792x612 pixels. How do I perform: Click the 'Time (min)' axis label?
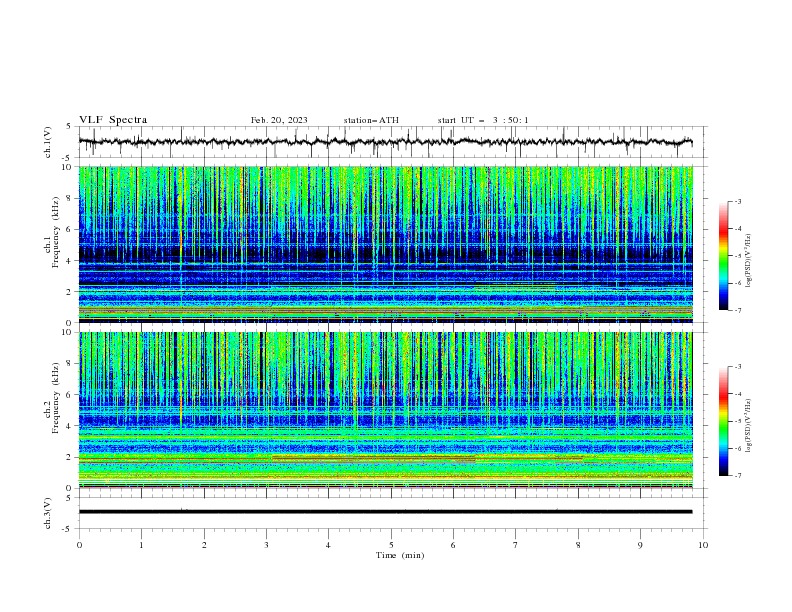point(400,555)
